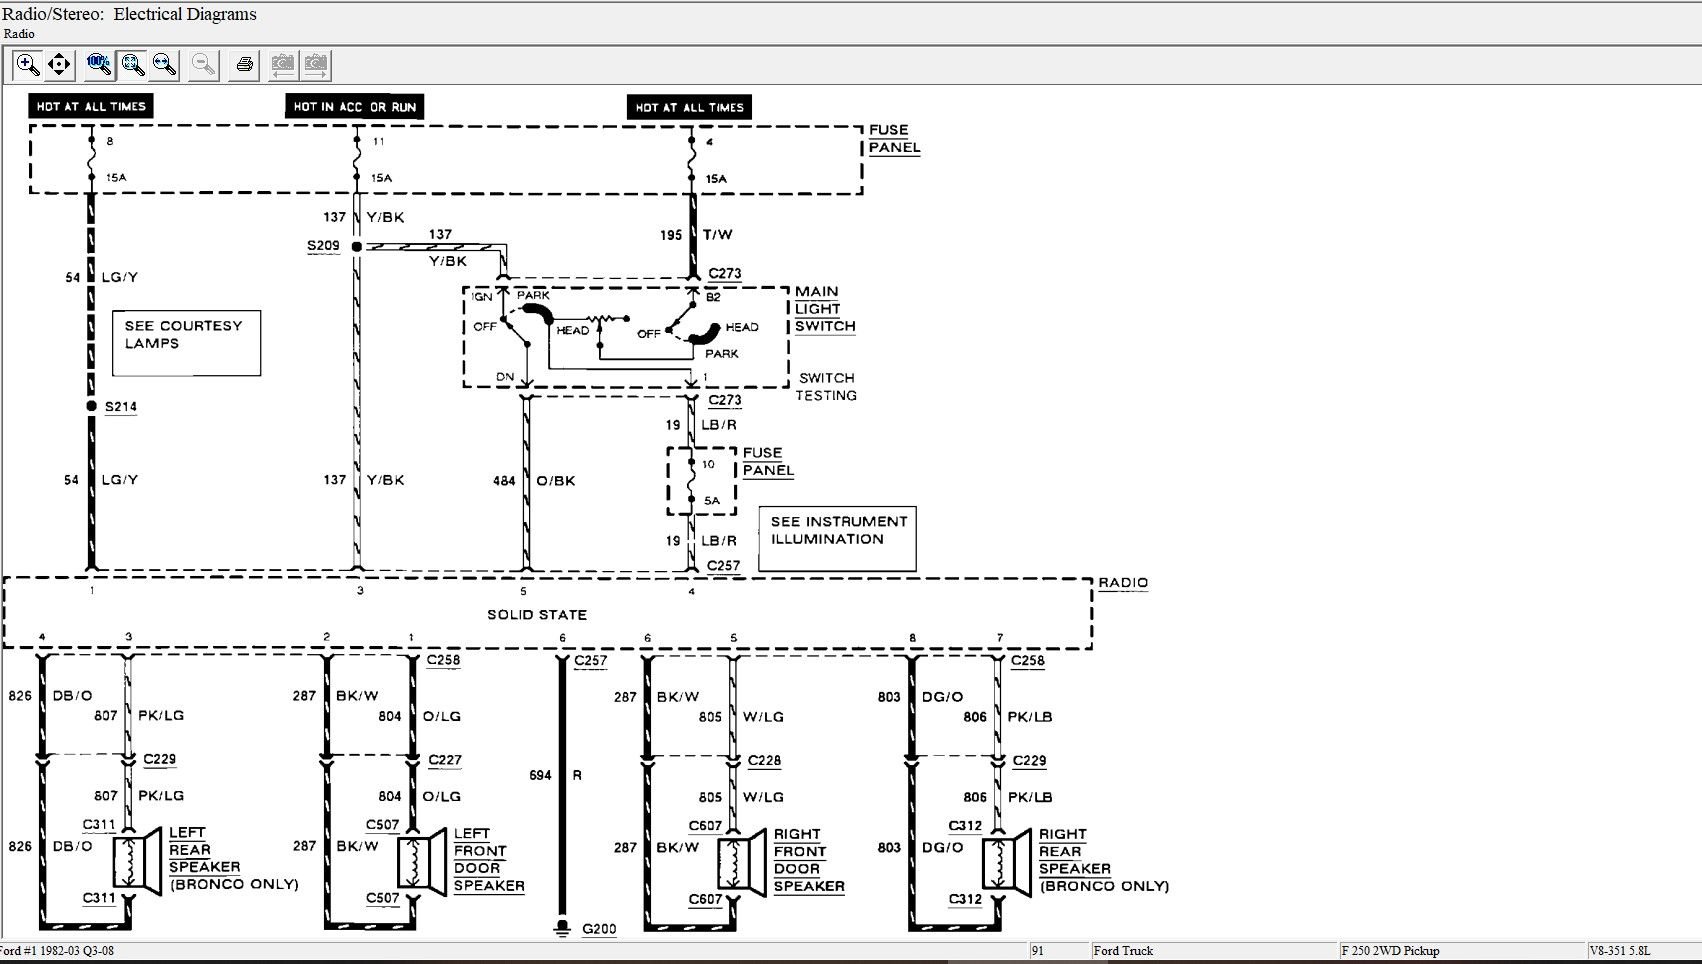
Task: Select the zoom in magnifier tool
Action: click(x=27, y=65)
